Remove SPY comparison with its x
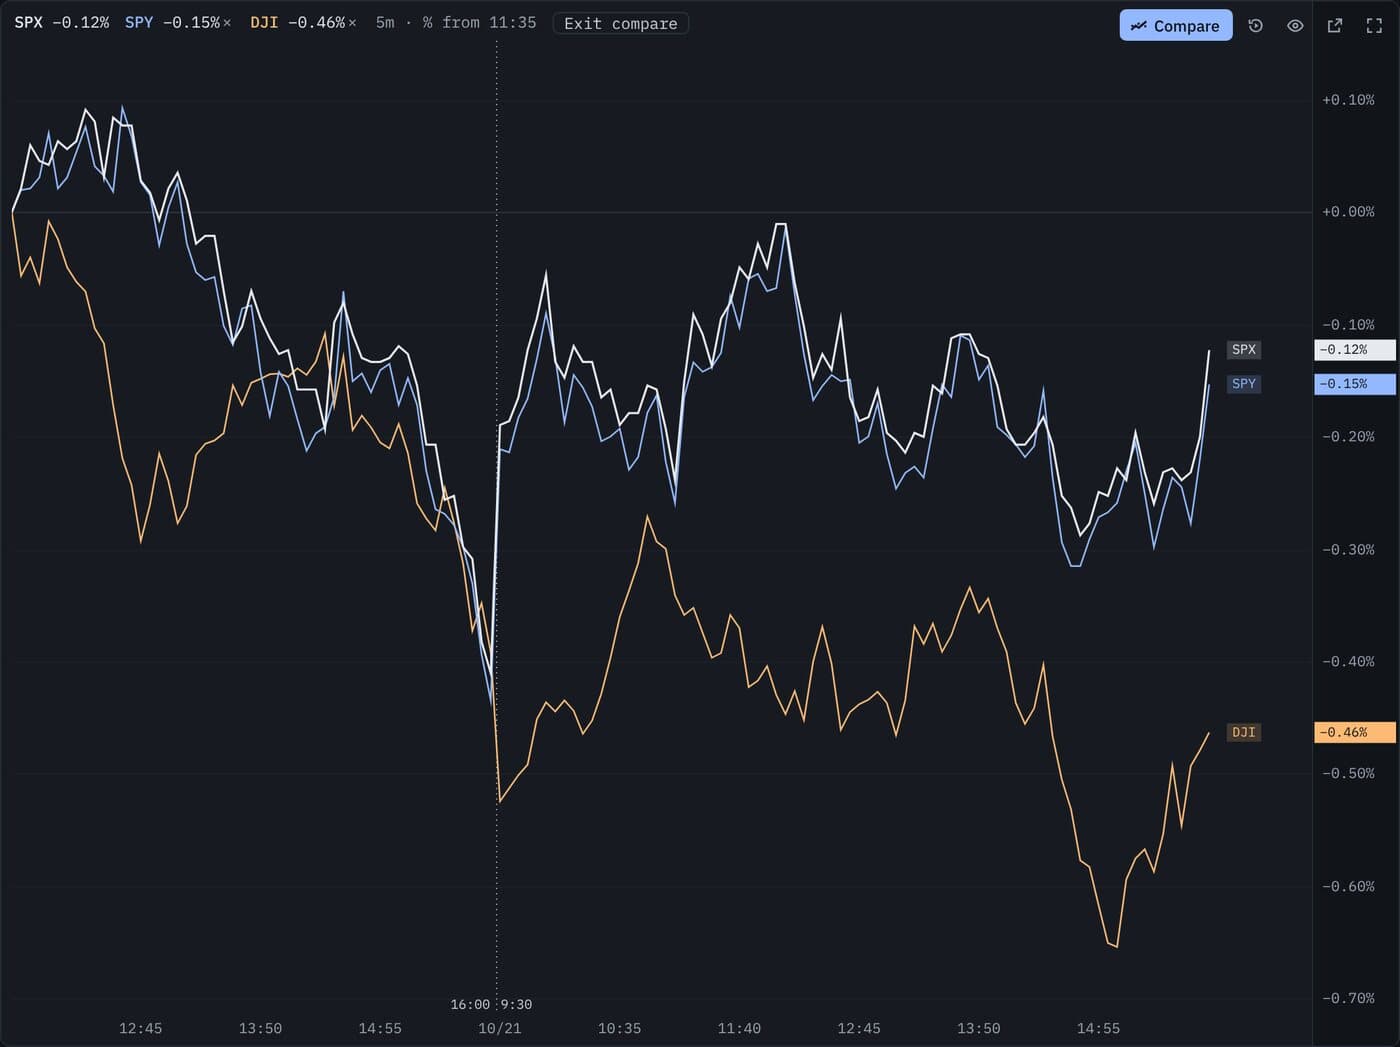The height and width of the screenshot is (1047, 1400). [227, 23]
